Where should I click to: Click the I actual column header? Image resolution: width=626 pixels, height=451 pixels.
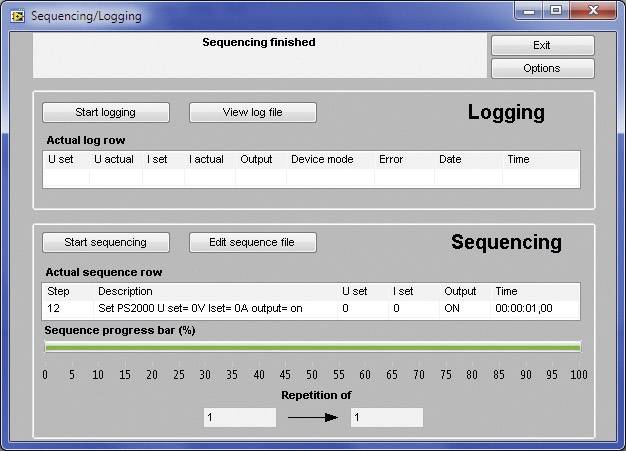click(206, 159)
